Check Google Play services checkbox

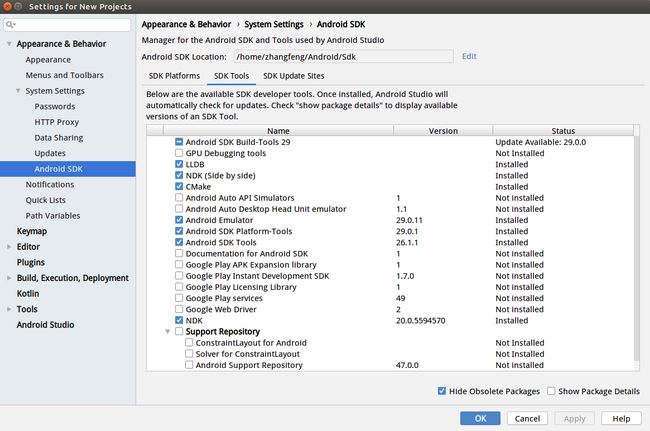tap(179, 298)
